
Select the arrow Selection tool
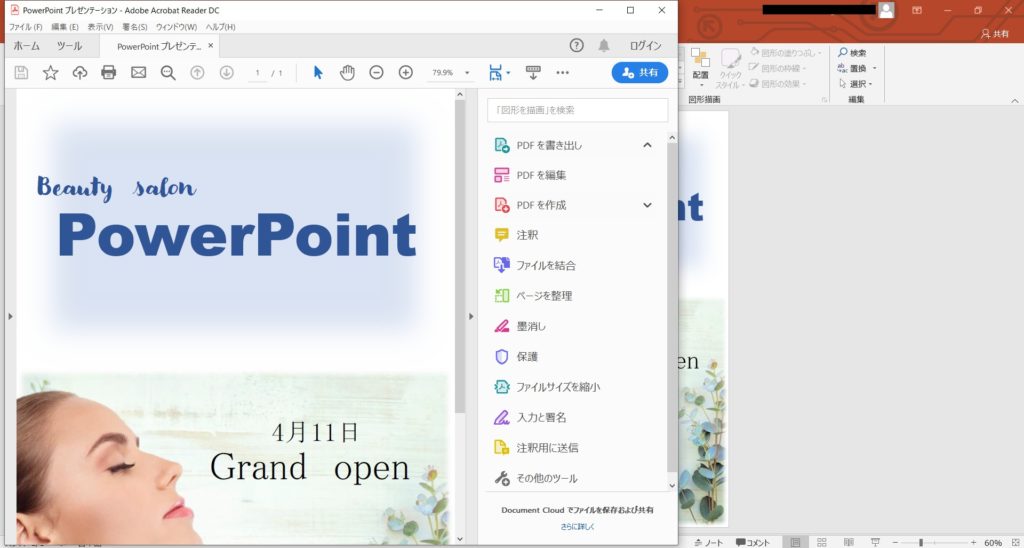(x=318, y=73)
